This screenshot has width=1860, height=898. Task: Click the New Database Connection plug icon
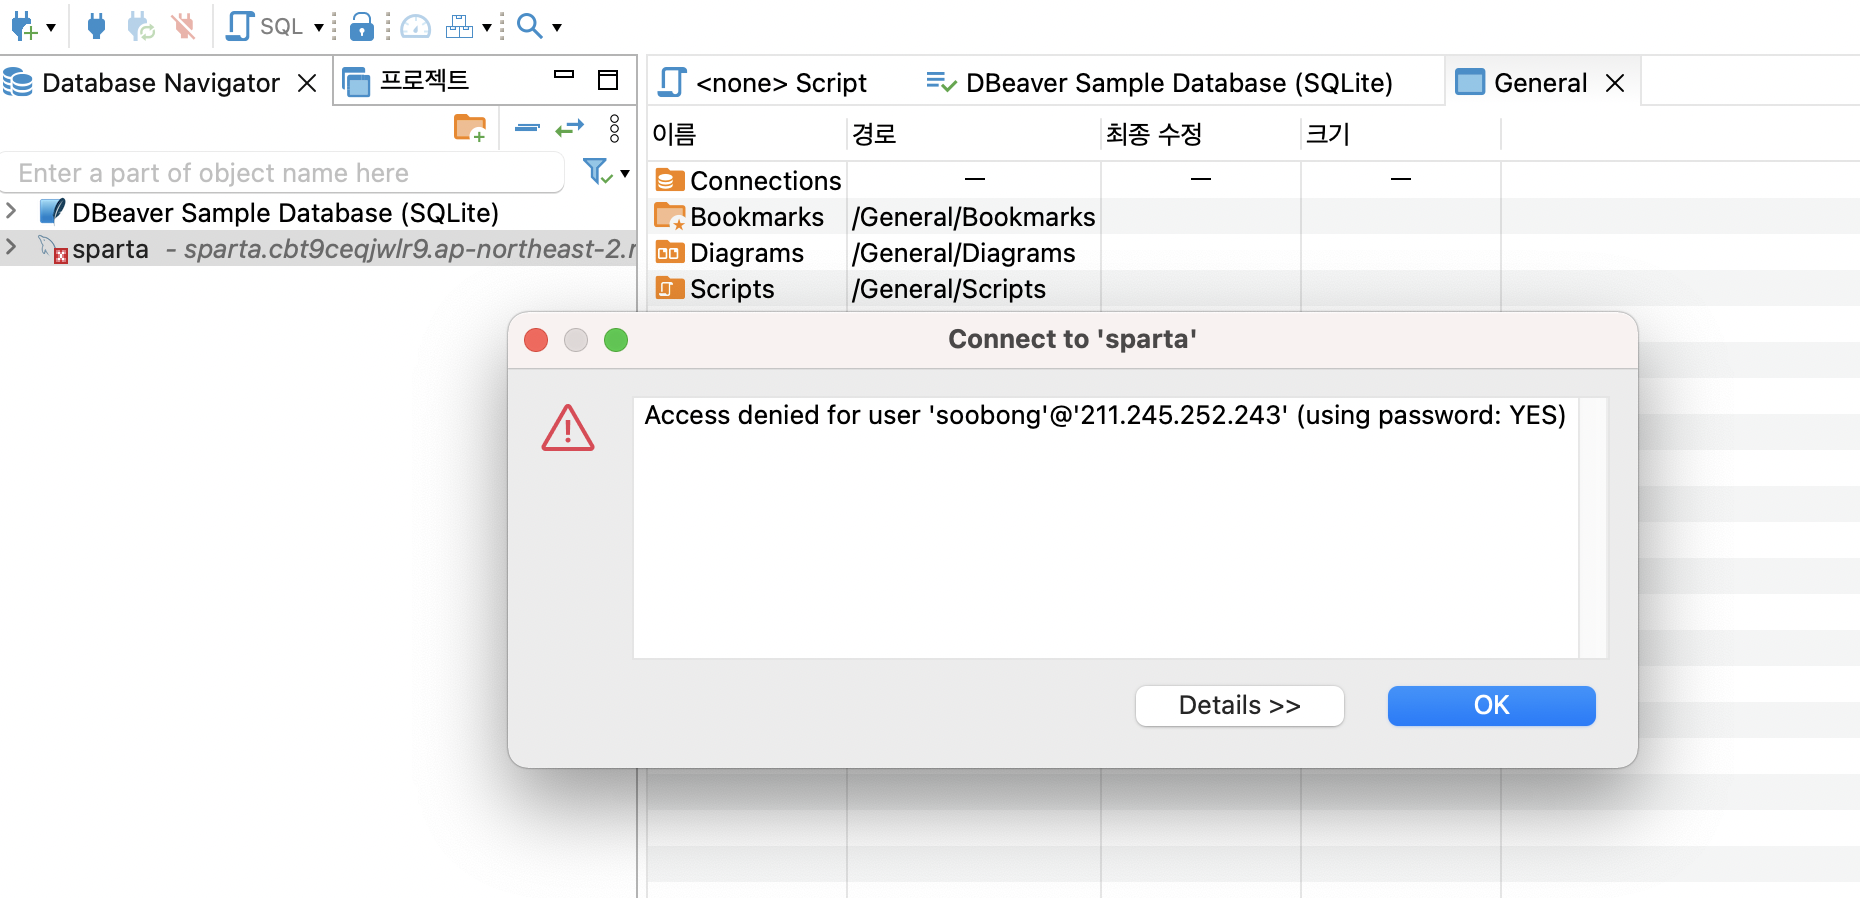24,26
